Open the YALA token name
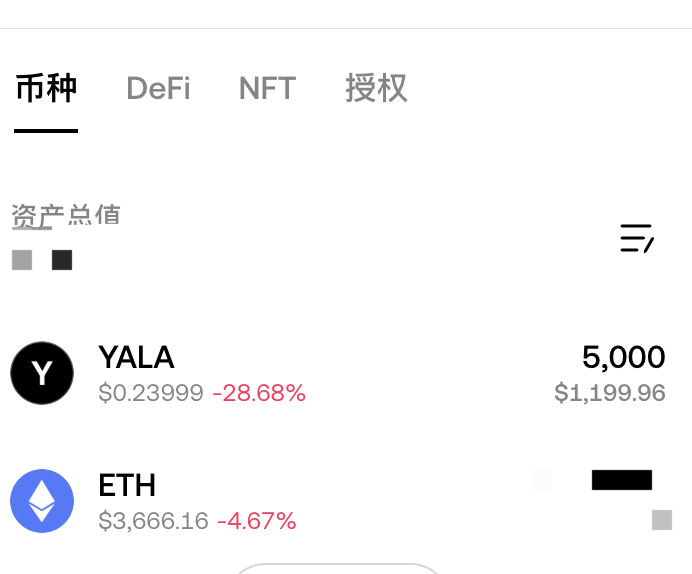 pyautogui.click(x=136, y=357)
